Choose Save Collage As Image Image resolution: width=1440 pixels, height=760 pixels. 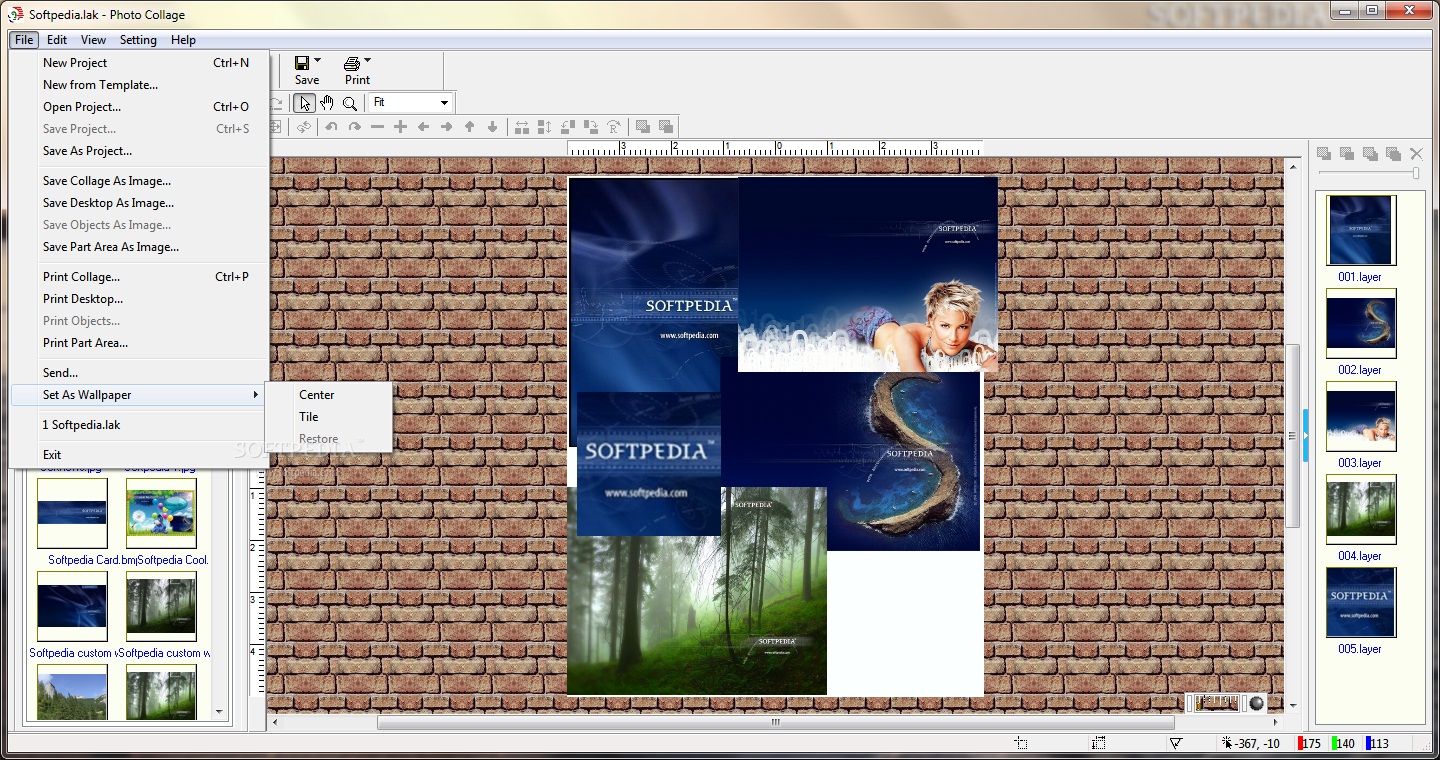pyautogui.click(x=139, y=181)
